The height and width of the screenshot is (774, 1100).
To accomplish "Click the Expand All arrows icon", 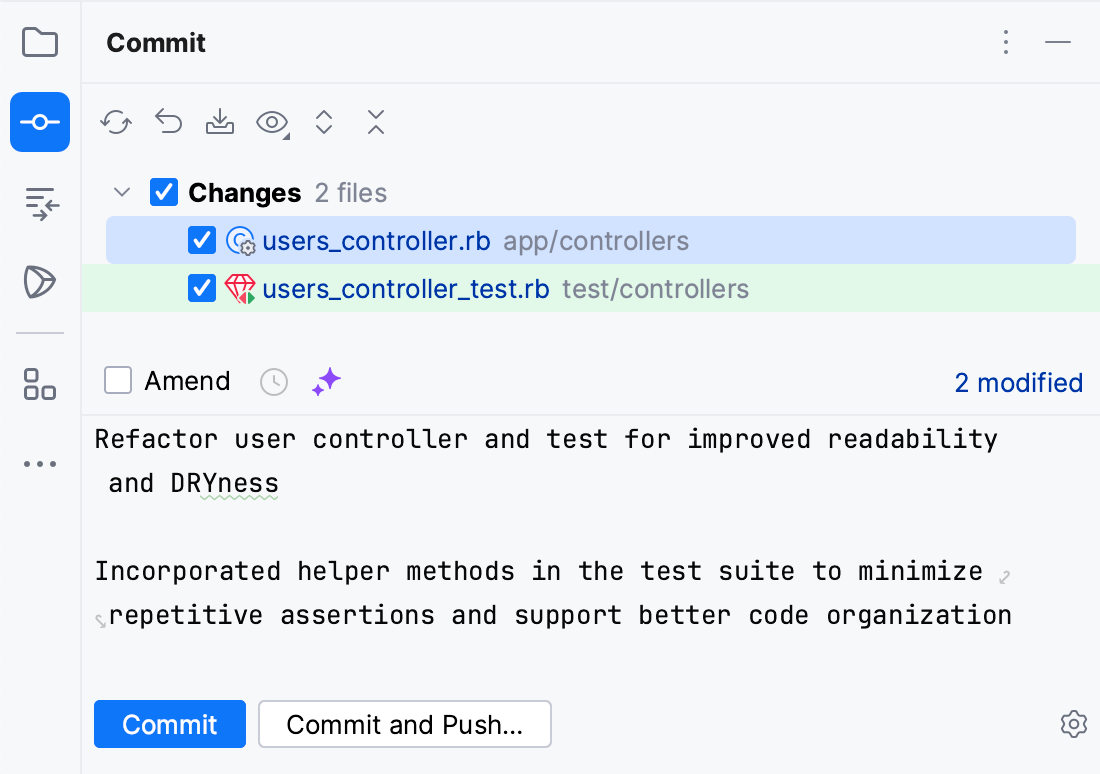I will click(324, 122).
